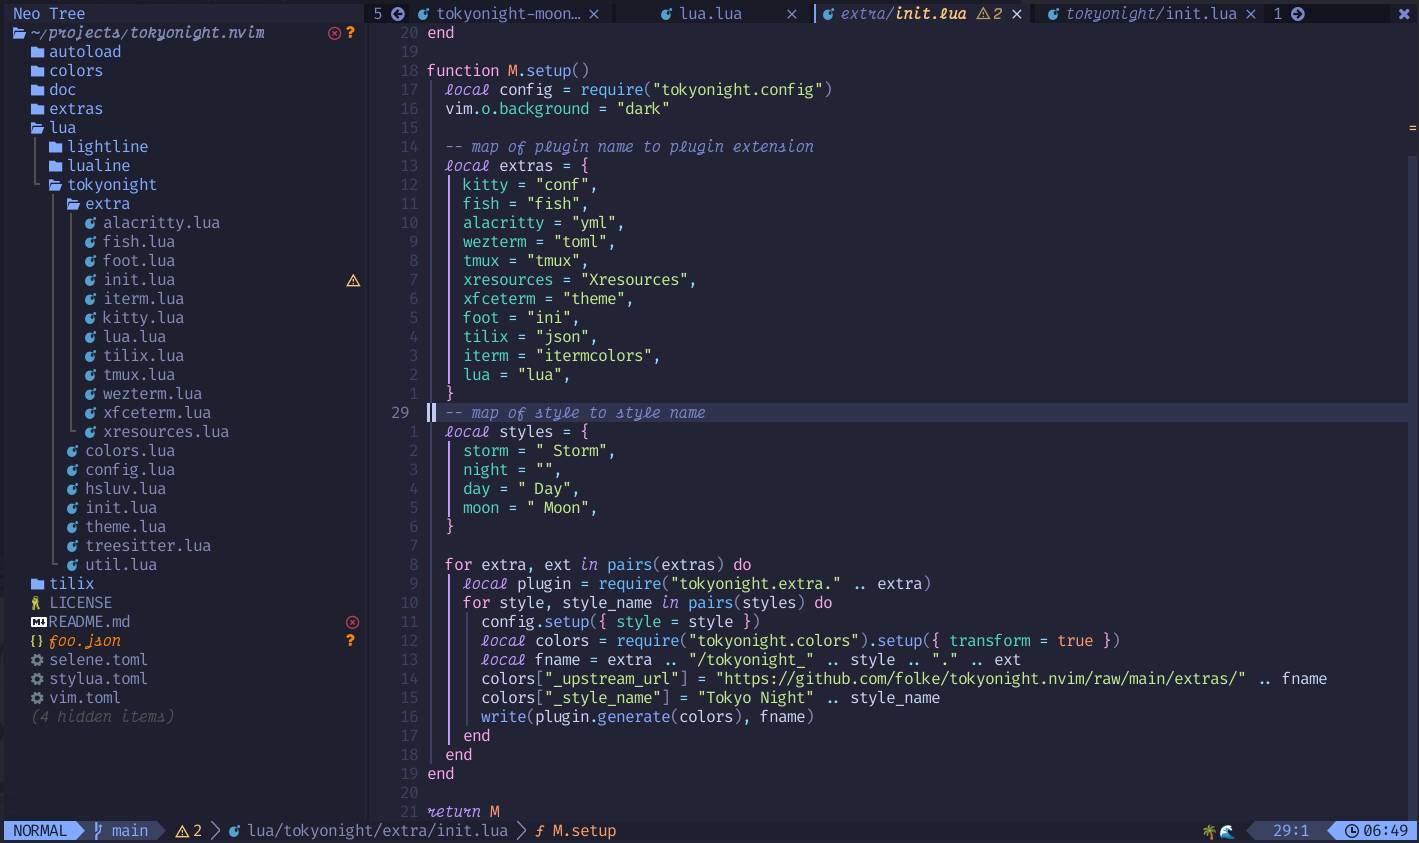Click the clock icon in the statusline

click(x=1351, y=831)
